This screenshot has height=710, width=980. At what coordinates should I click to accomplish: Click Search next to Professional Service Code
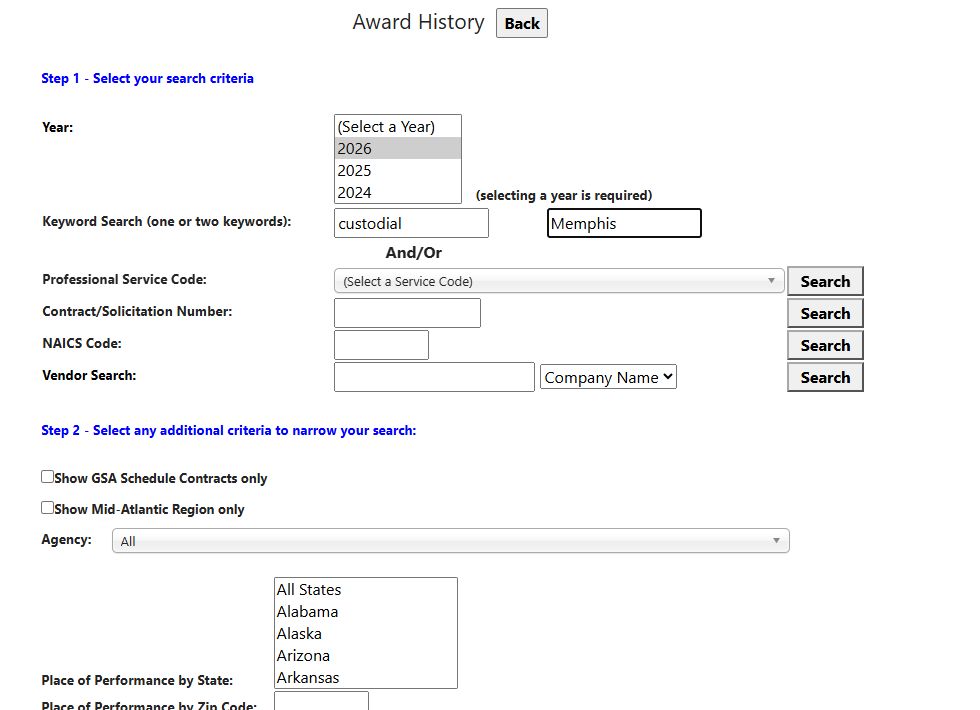825,281
